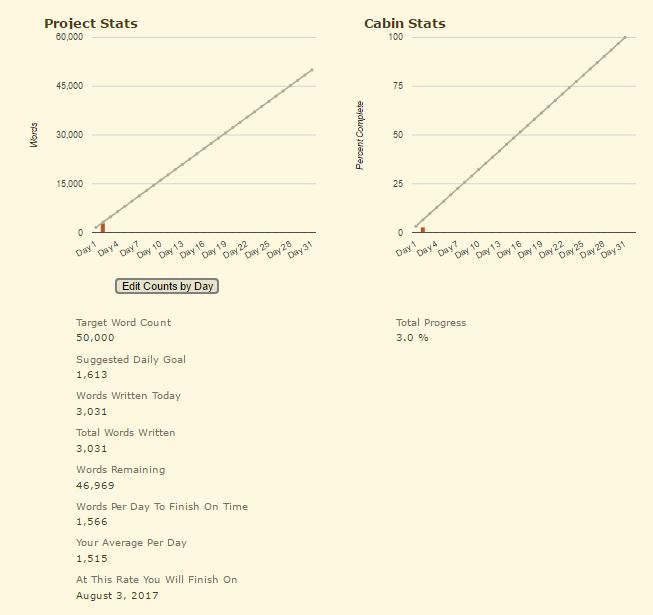Viewport: 653px width, 615px height.
Task: Click the orange word count bar in Project Stats
Action: (x=103, y=228)
